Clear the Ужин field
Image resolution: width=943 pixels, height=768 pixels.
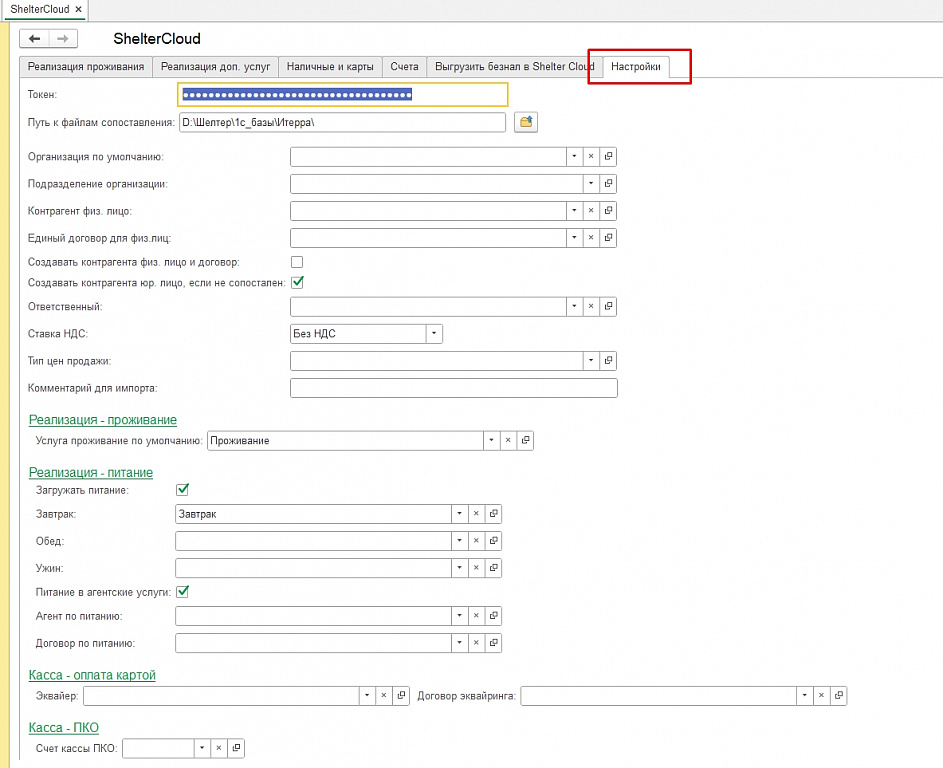(476, 568)
